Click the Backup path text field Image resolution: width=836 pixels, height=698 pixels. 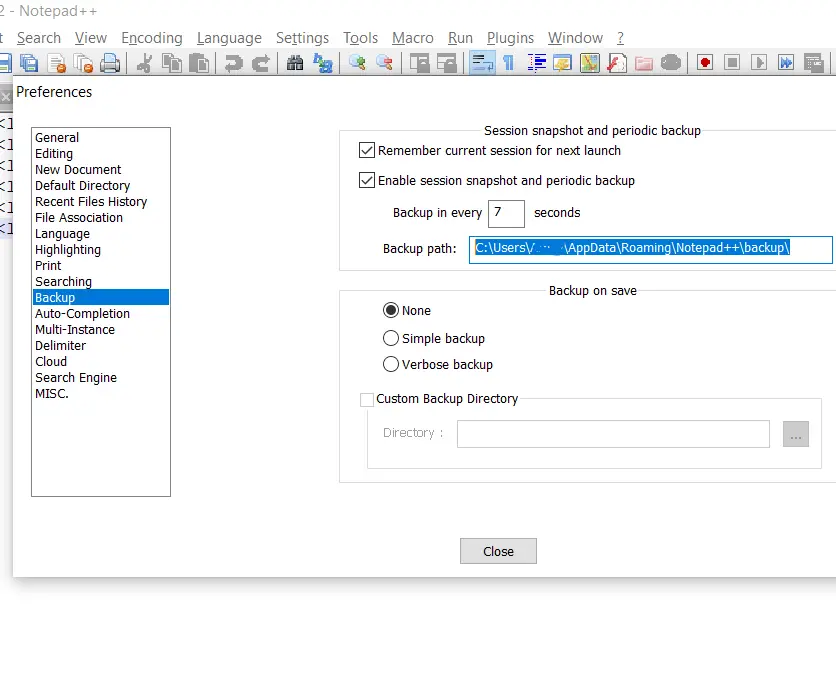[x=651, y=250]
